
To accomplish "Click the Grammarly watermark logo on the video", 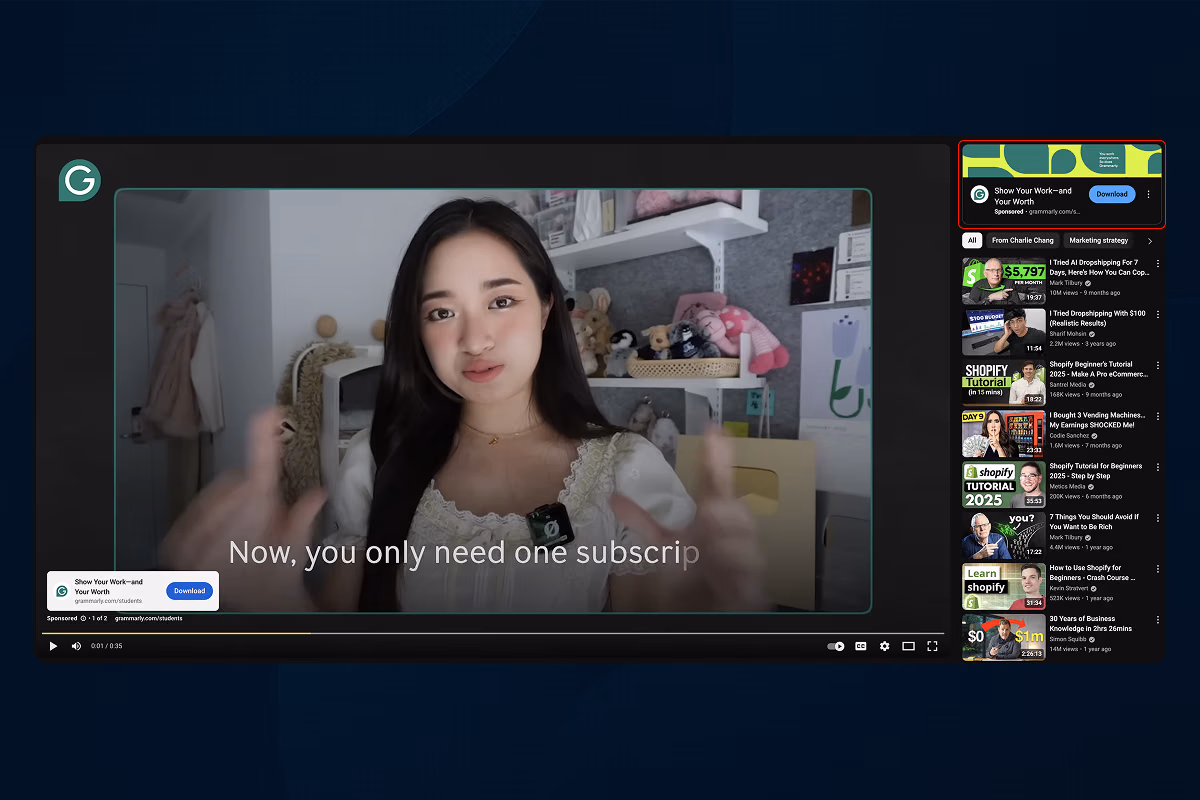I will 79,180.
